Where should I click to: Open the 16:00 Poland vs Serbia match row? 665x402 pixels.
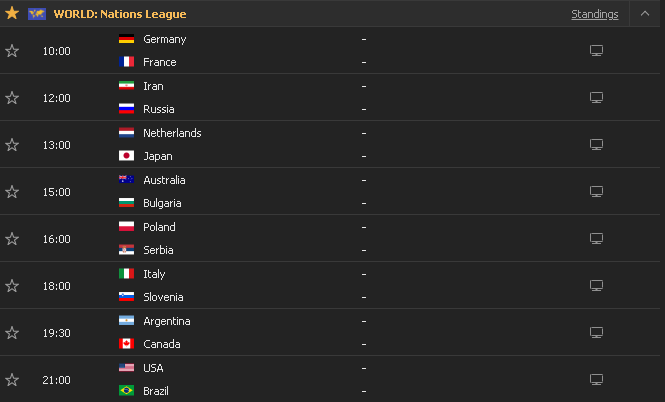[x=330, y=238]
